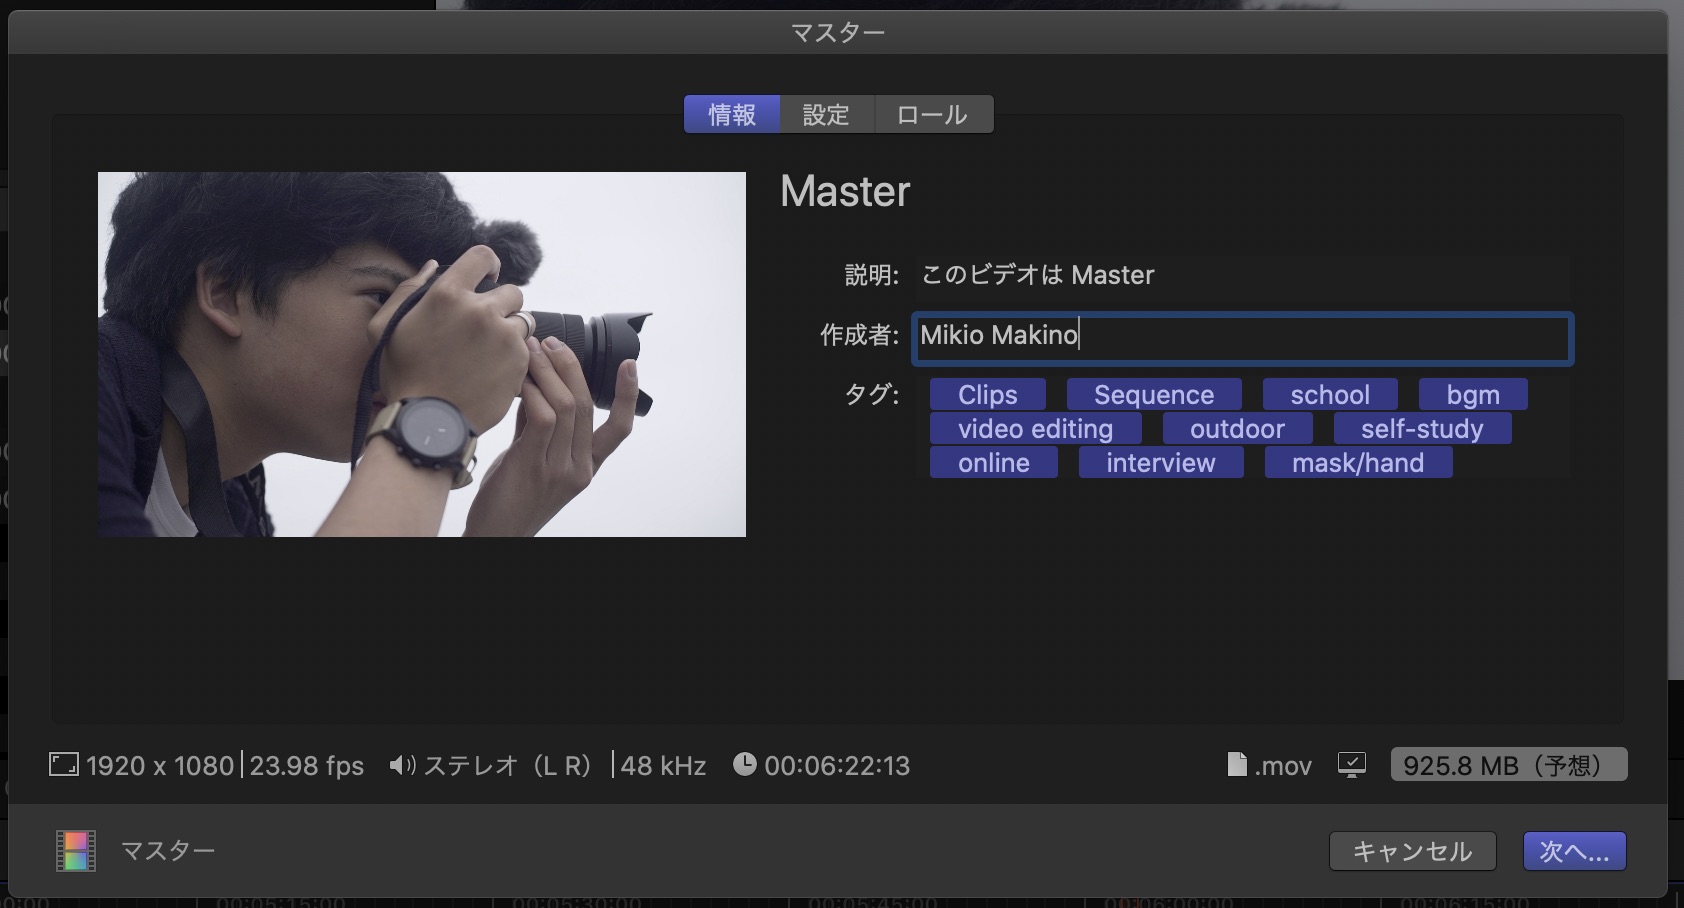Select the self-study tag
The image size is (1684, 908).
(x=1422, y=429)
